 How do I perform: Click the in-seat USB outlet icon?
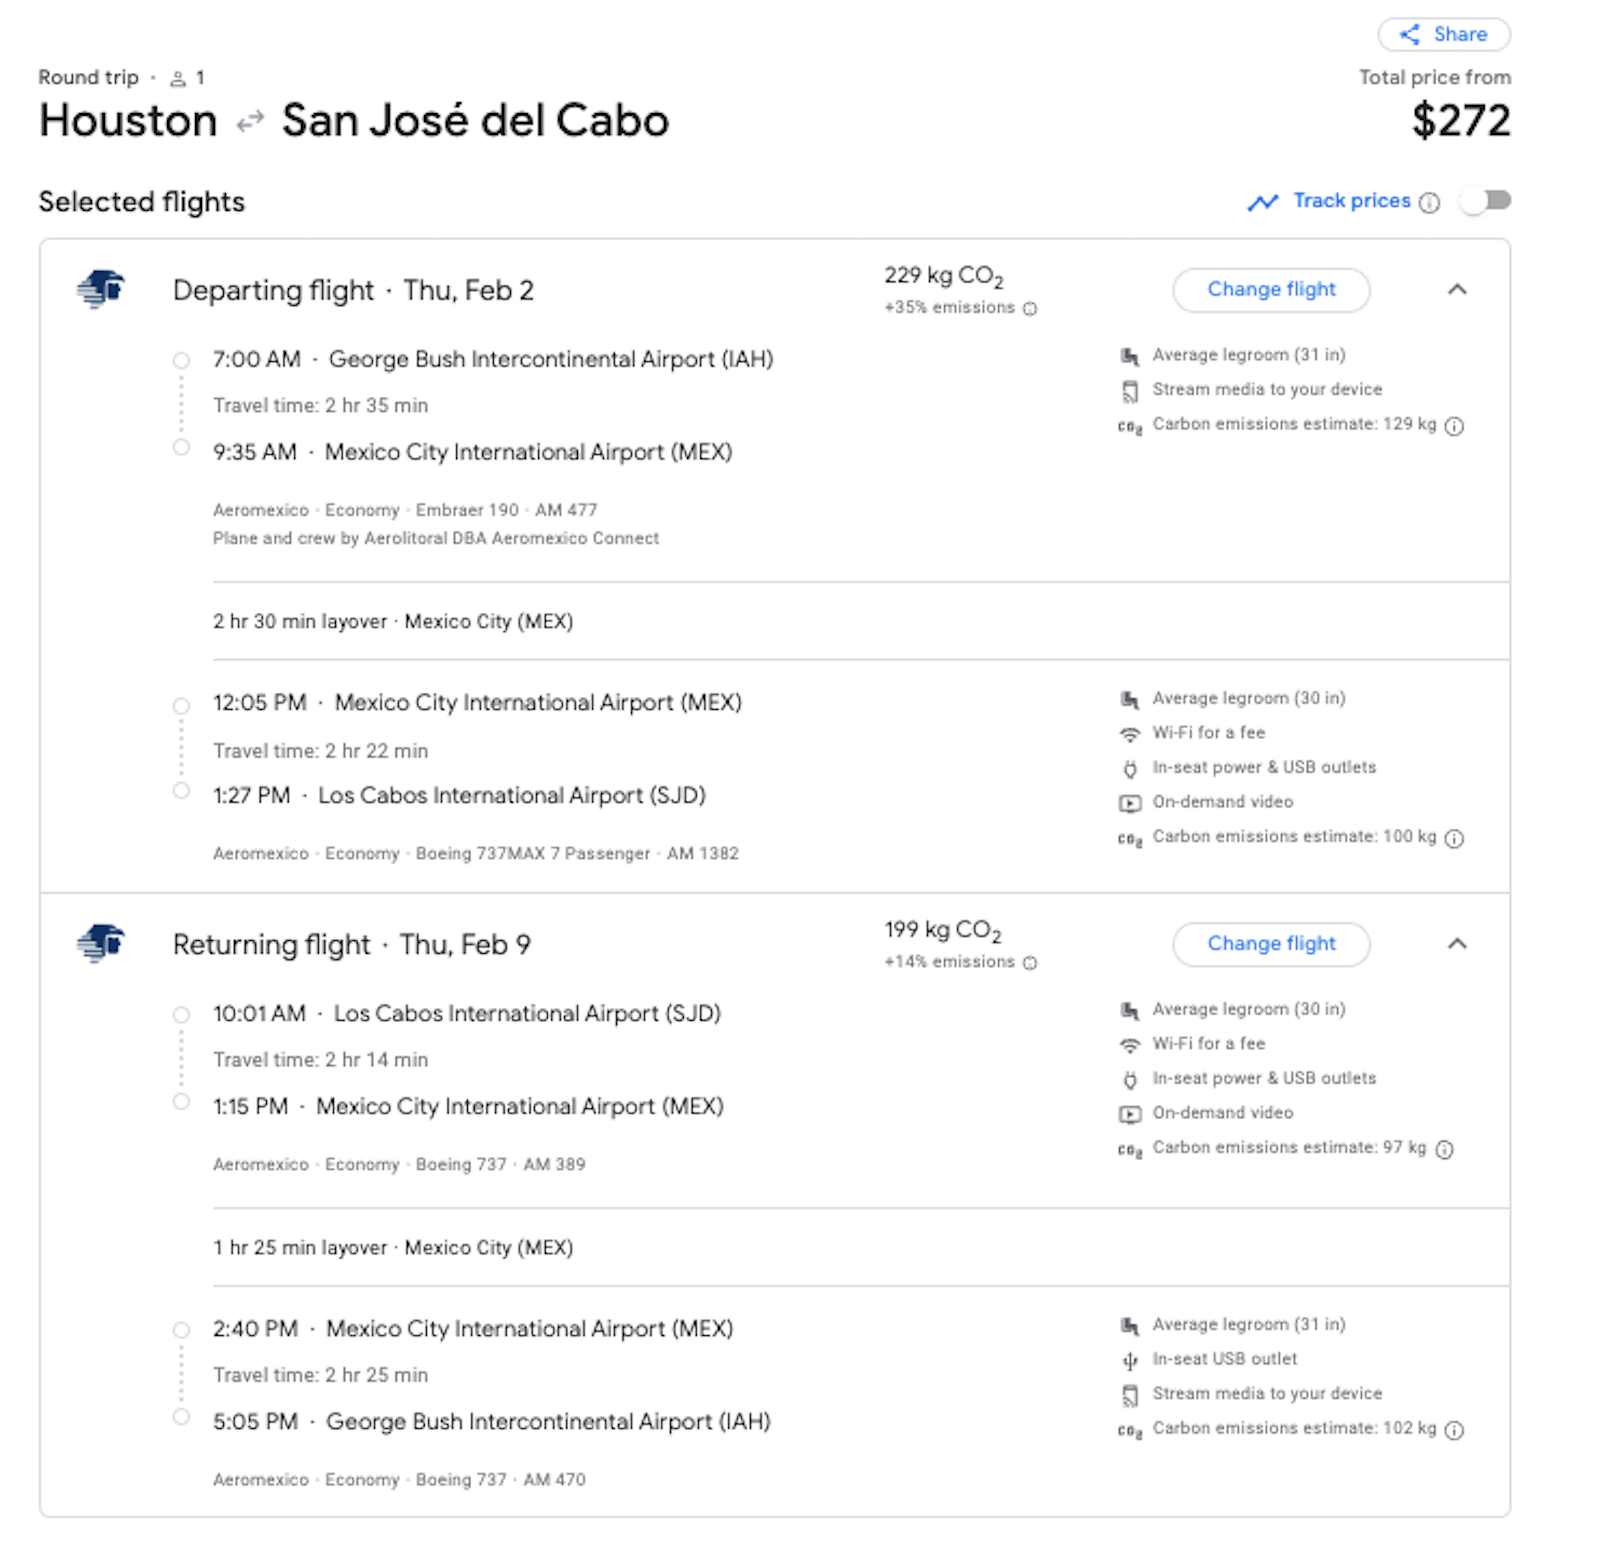[x=1130, y=1359]
